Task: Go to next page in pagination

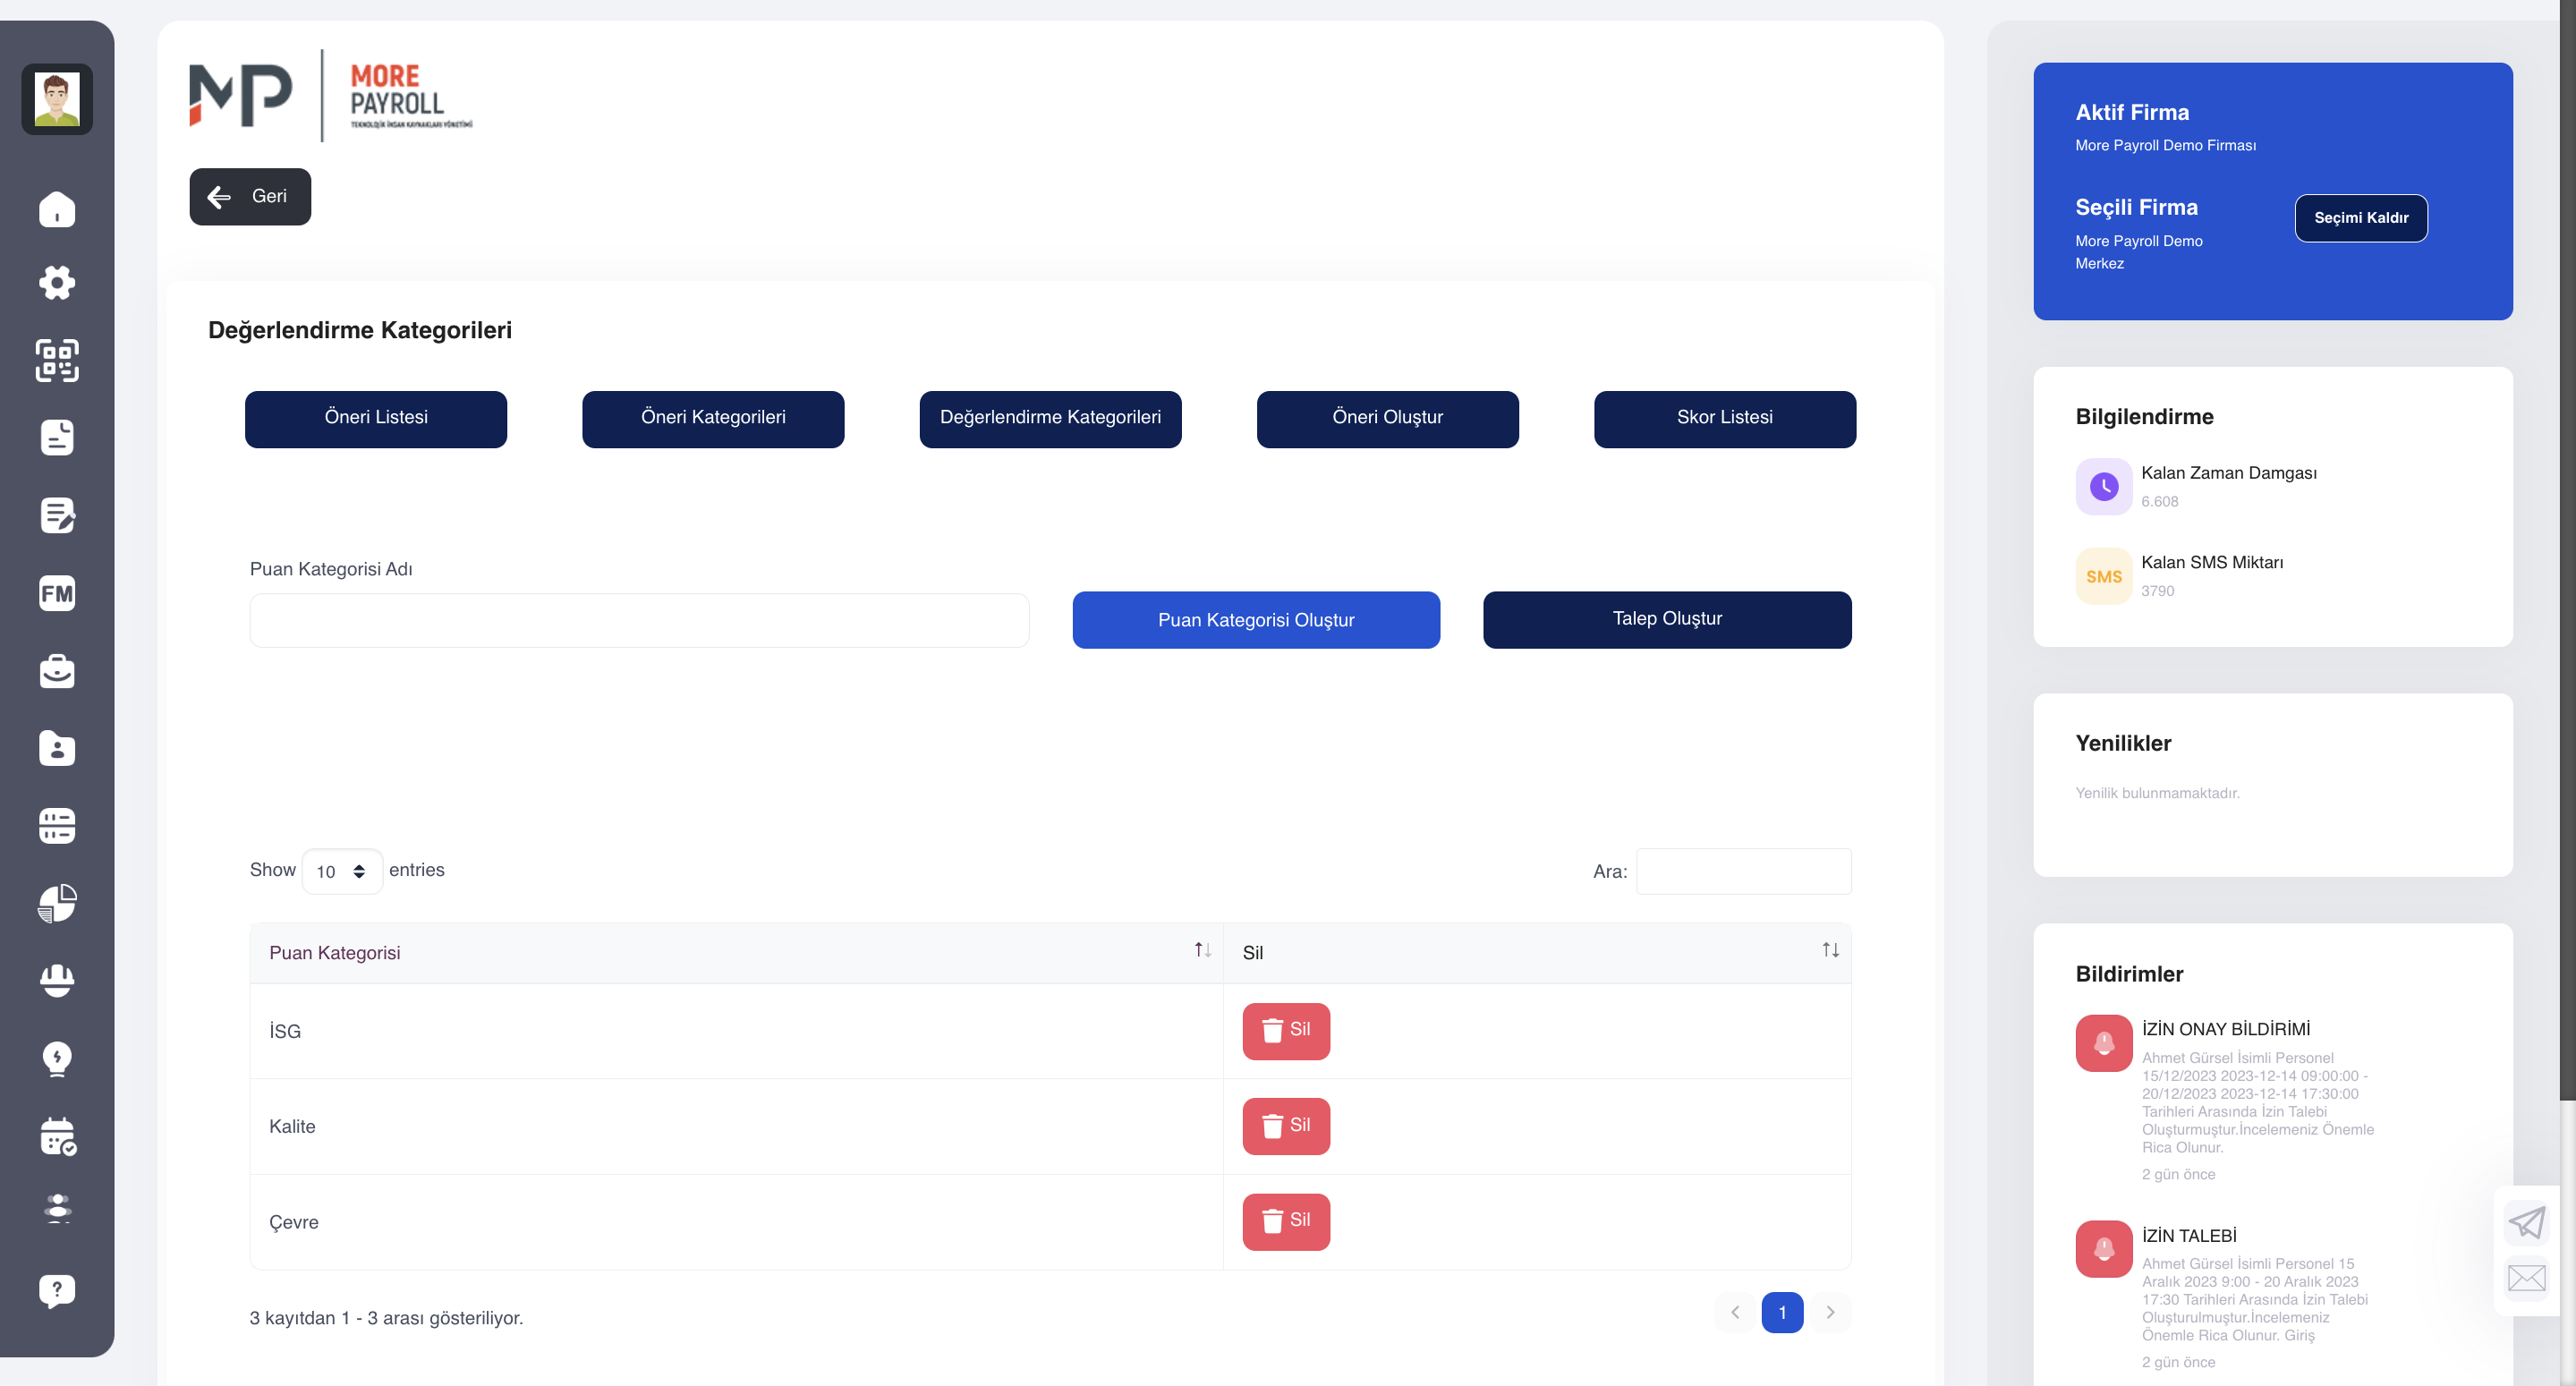Action: coord(1830,1312)
